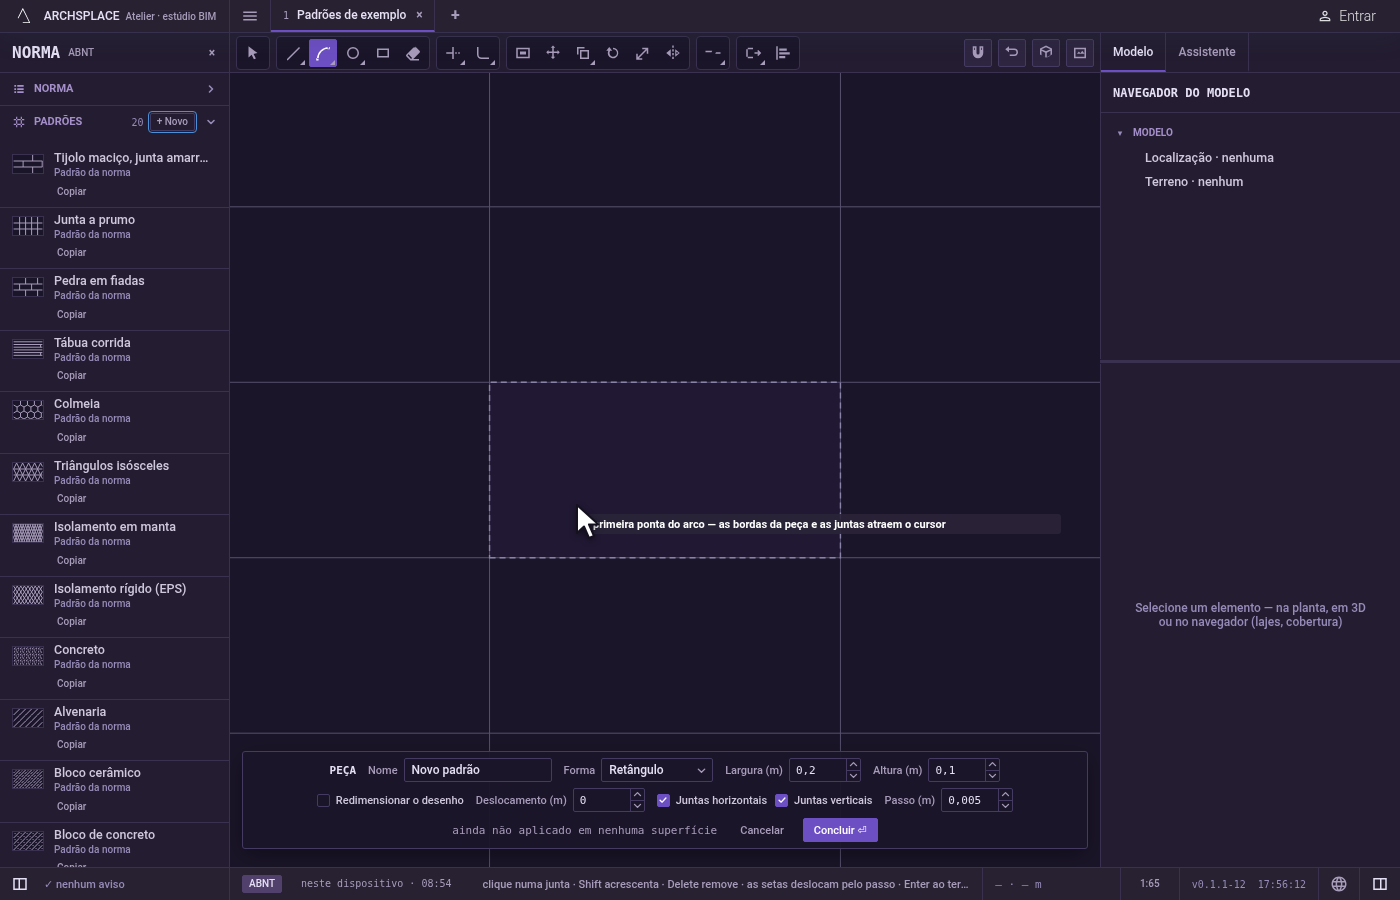The width and height of the screenshot is (1400, 900).
Task: Expand the NORMA section chevron
Action: [211, 89]
